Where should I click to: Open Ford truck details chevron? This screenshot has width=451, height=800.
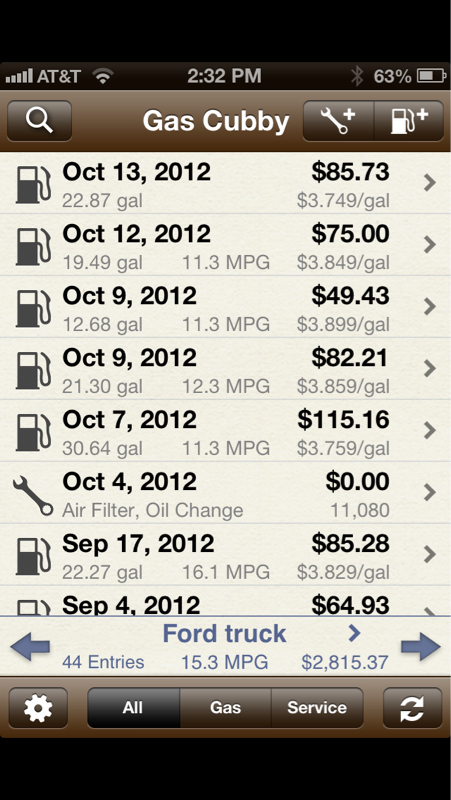tap(354, 633)
